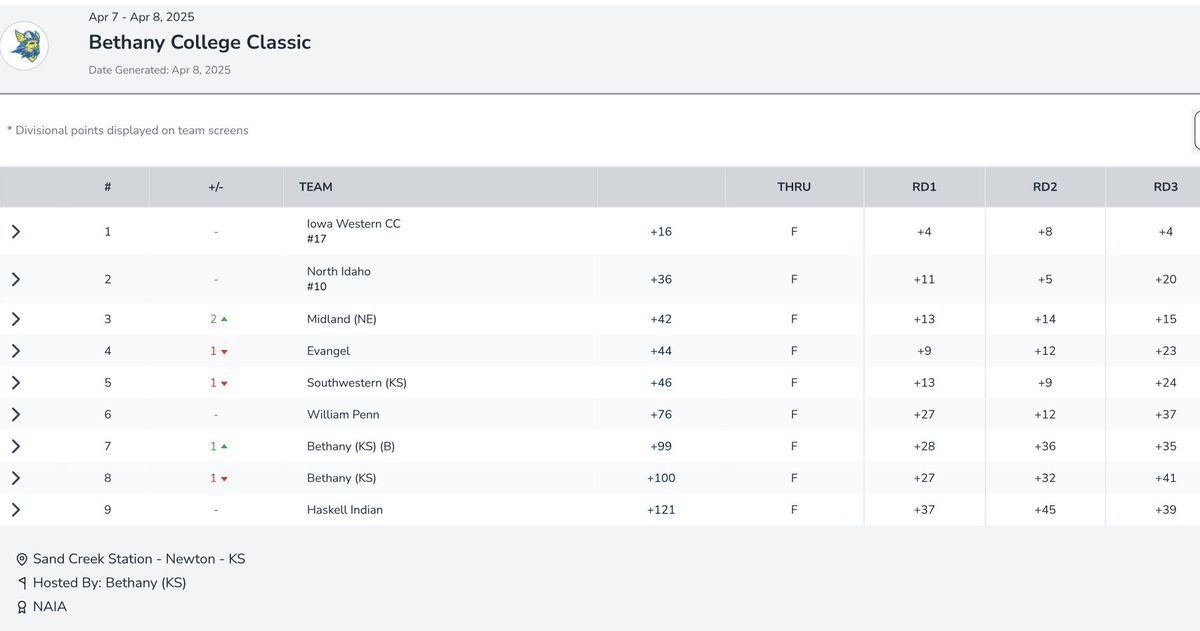Expand the eighth-place Bethany (KS) row

(16, 478)
